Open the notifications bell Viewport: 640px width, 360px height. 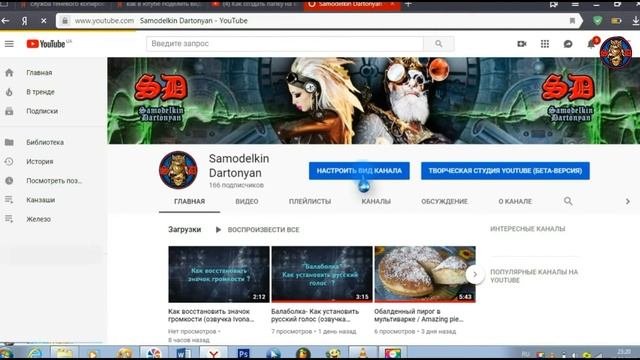[x=591, y=44]
